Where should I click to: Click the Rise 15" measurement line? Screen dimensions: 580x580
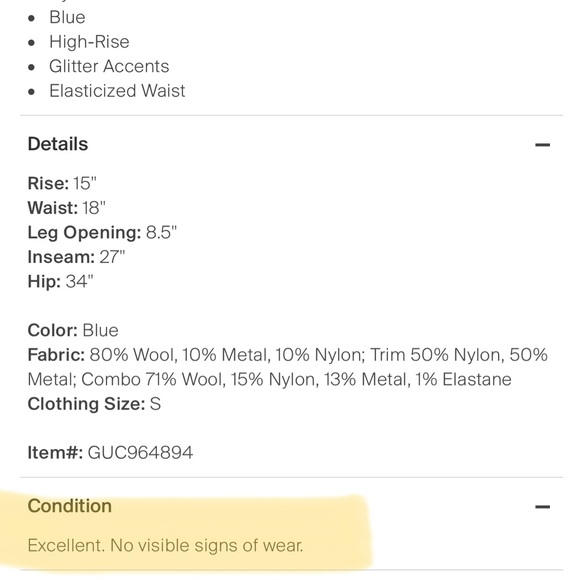point(62,183)
